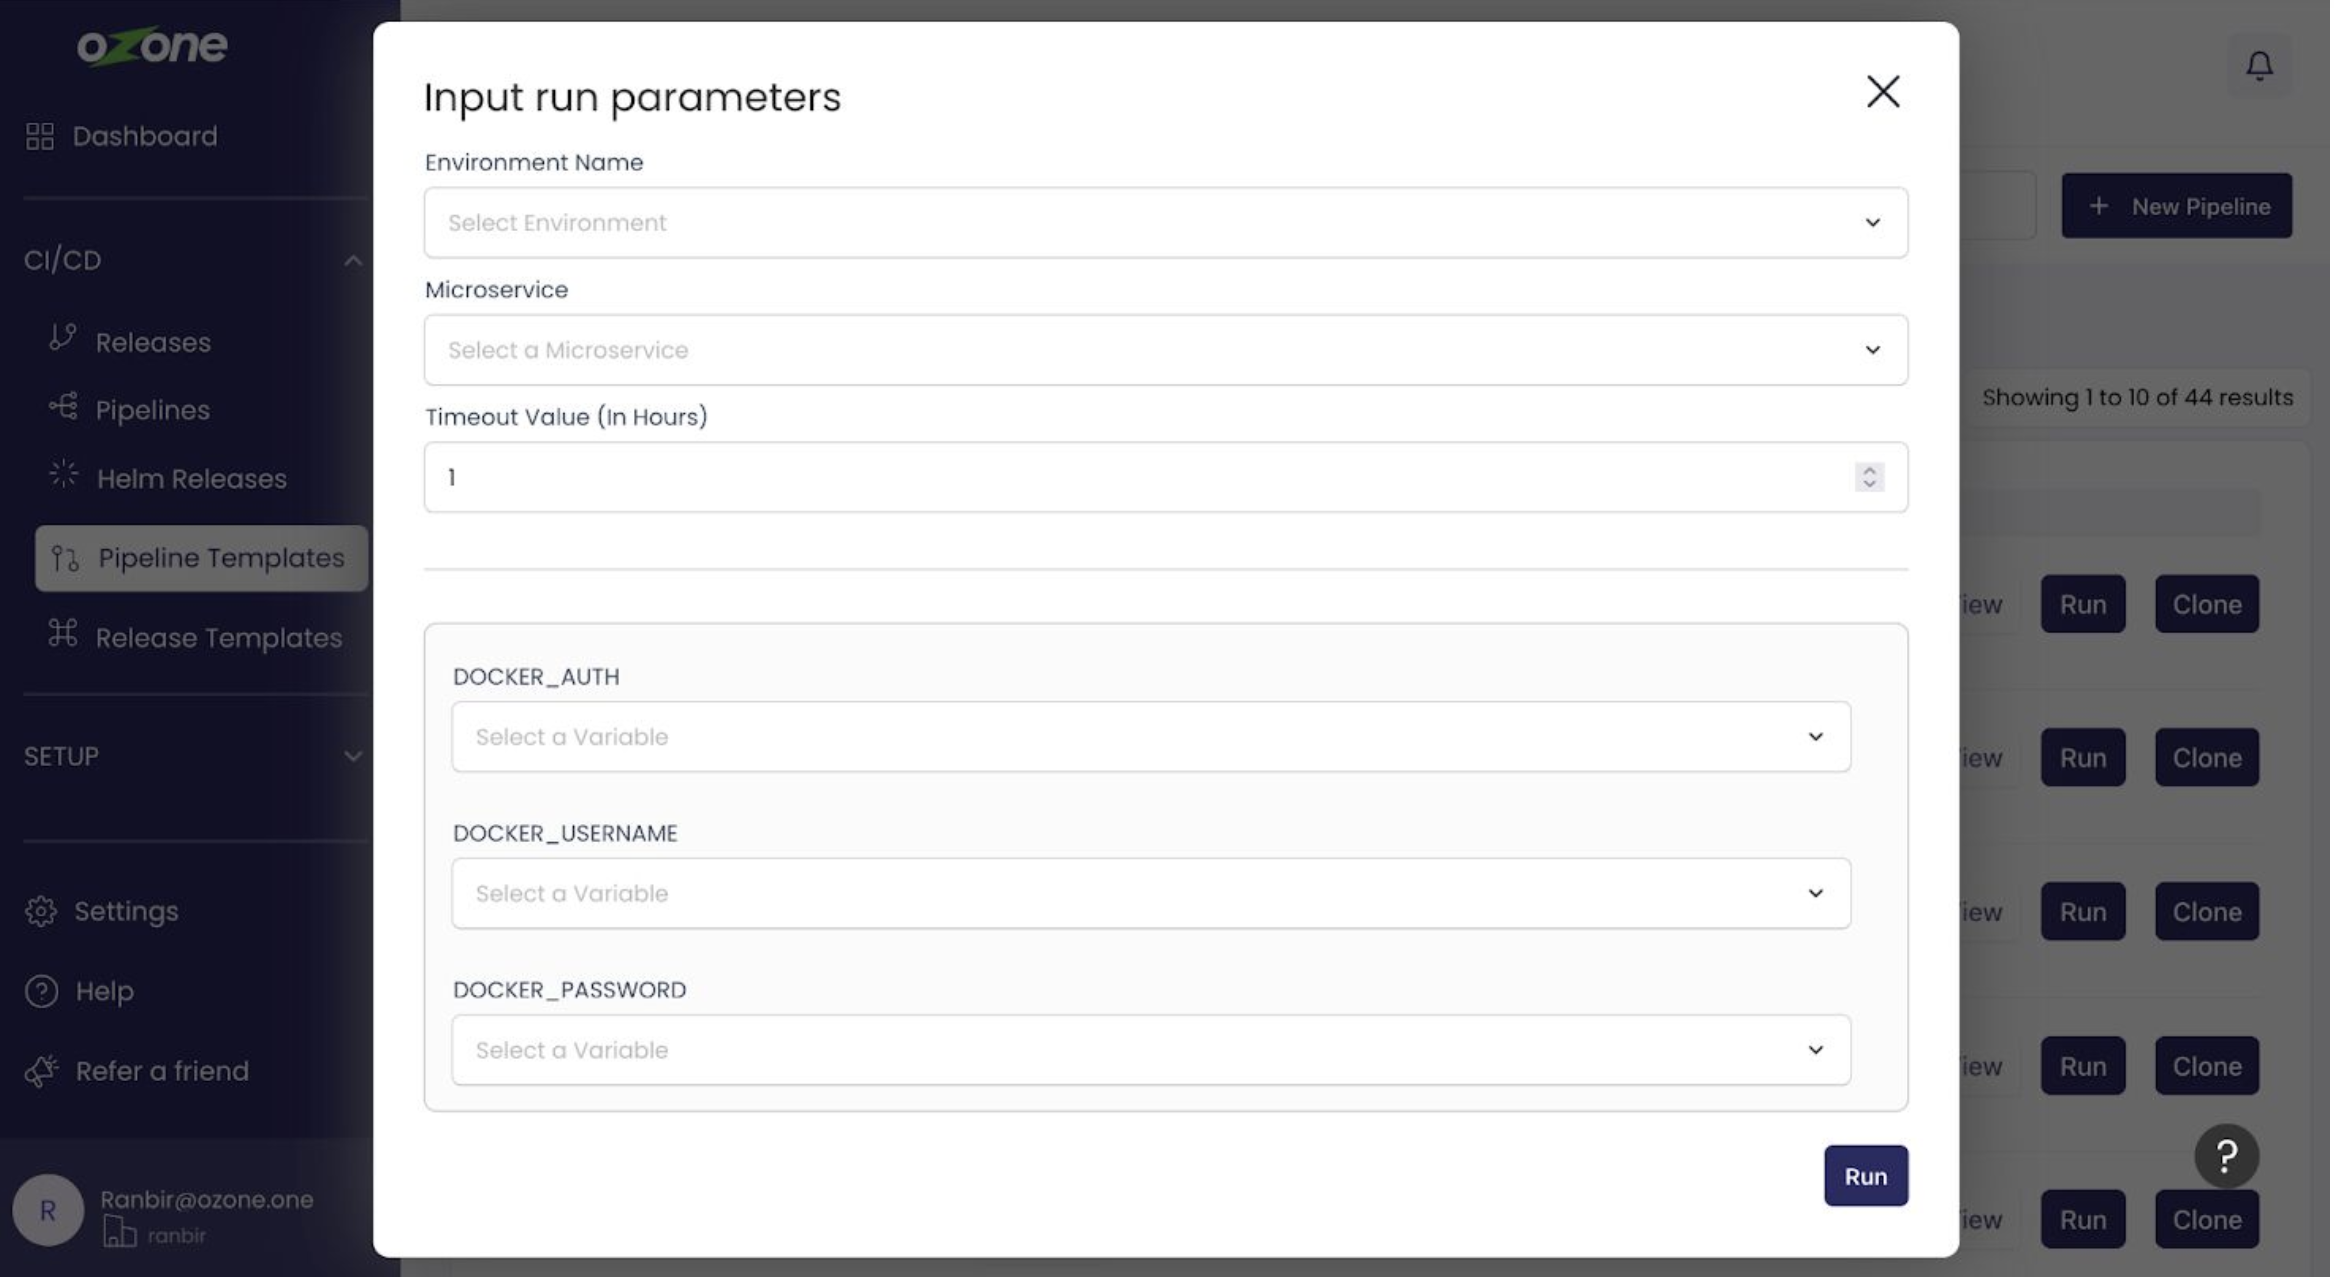
Task: Open the DOCKER_AUTH variable dropdown
Action: point(1152,738)
